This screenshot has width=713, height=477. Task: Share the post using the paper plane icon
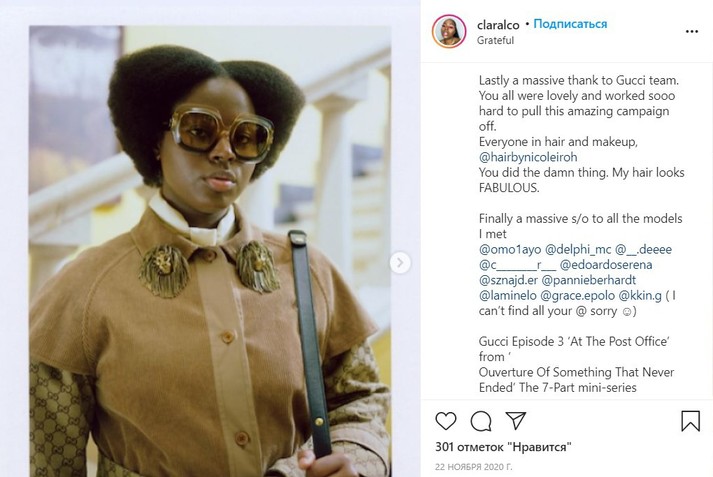515,421
